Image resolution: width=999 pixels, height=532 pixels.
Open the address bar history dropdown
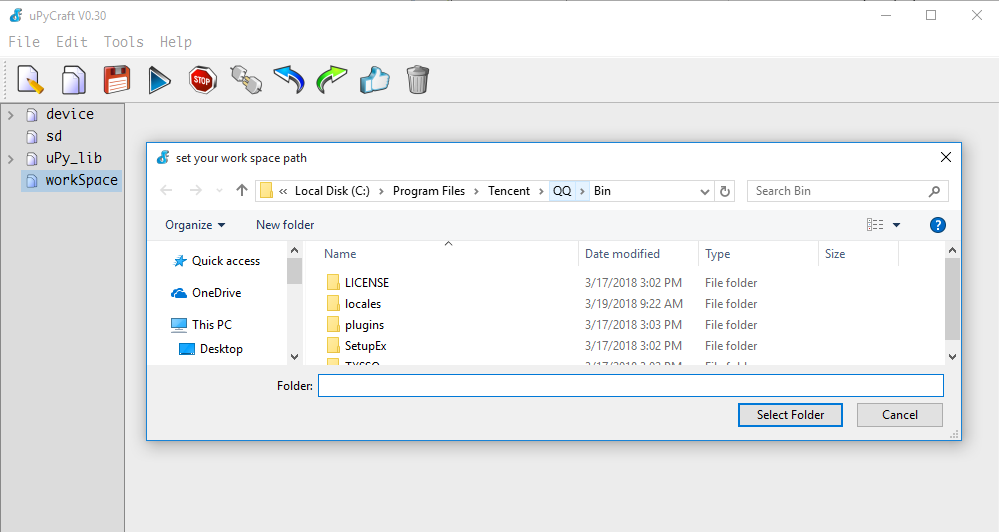705,191
